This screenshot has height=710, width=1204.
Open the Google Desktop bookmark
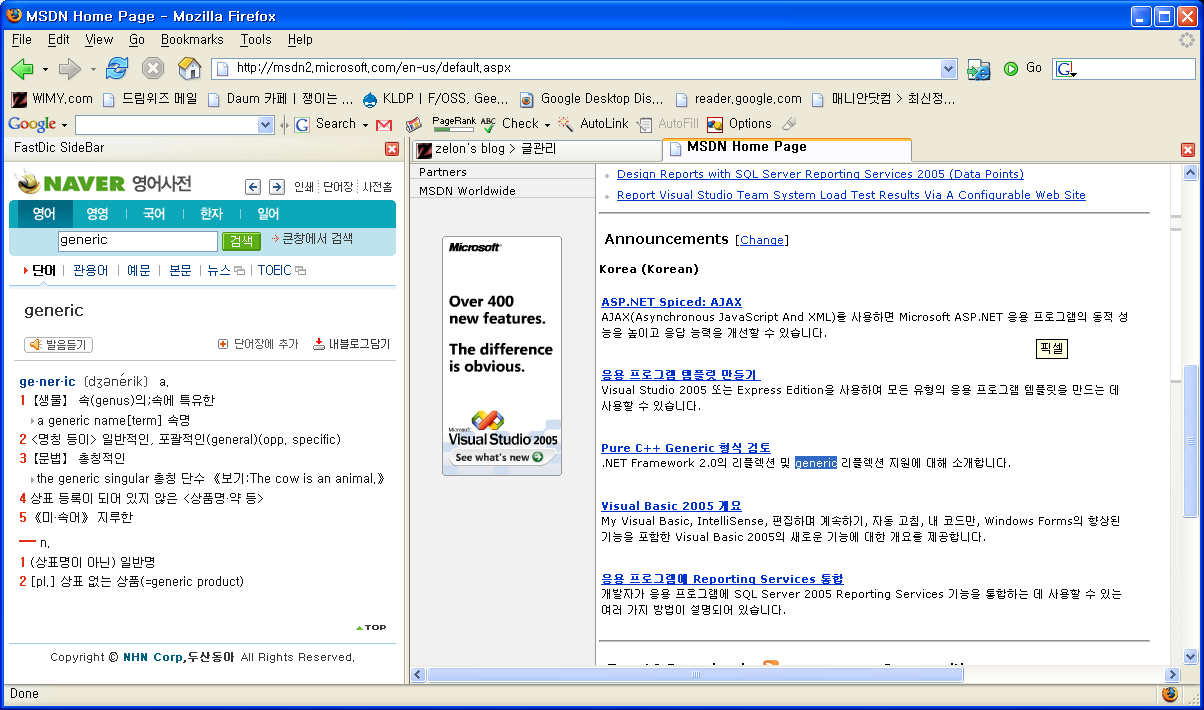coord(591,99)
